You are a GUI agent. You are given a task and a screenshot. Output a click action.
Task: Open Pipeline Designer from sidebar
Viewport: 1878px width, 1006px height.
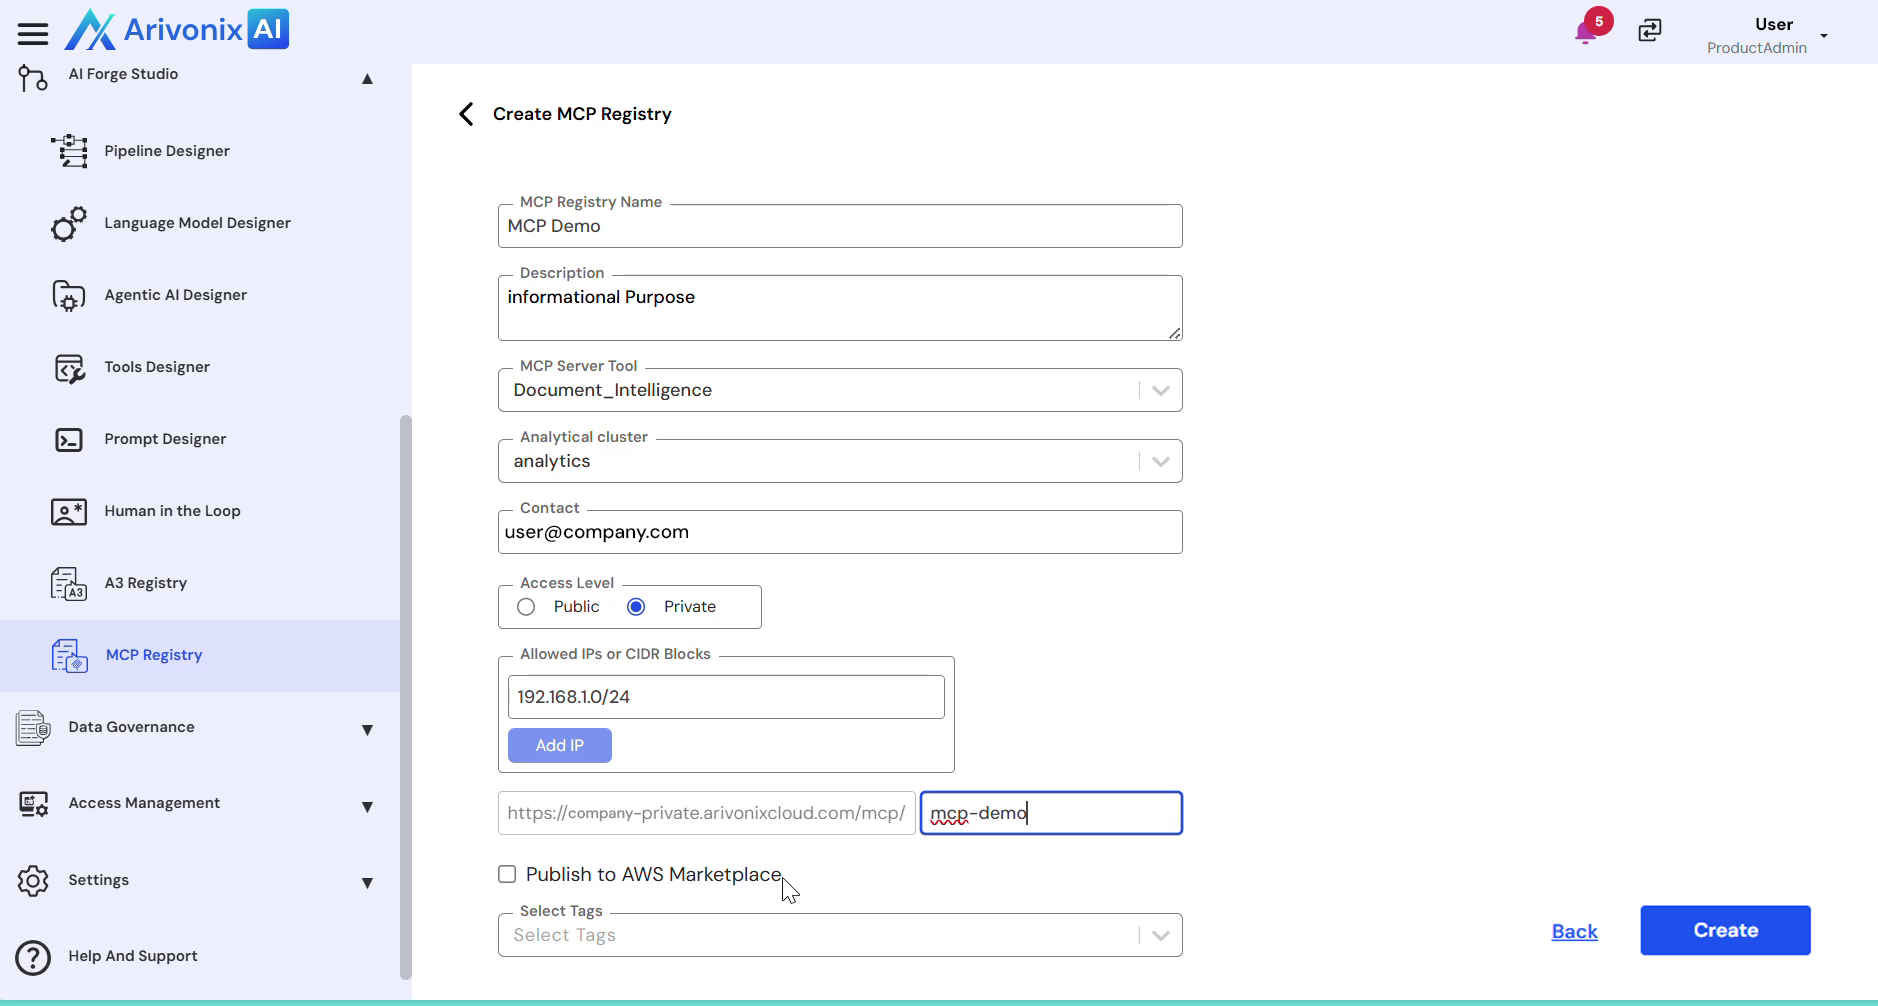pos(167,151)
